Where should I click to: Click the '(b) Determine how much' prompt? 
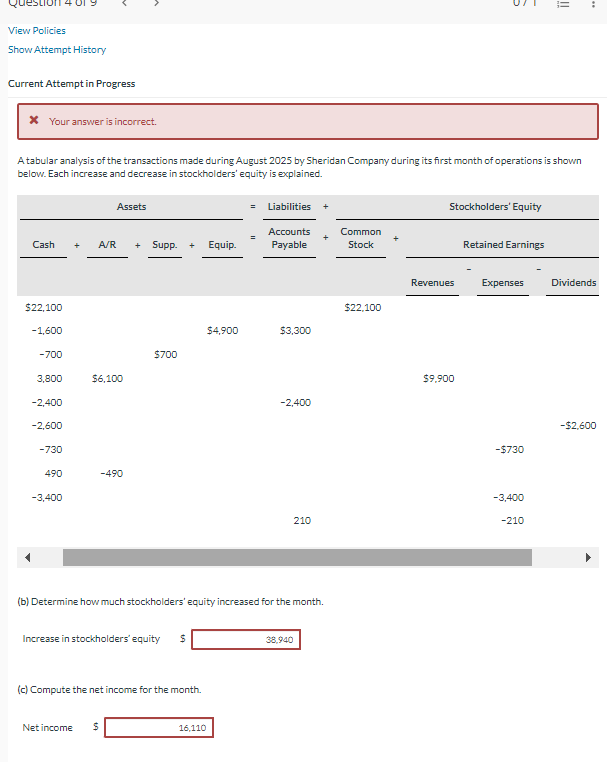point(170,602)
